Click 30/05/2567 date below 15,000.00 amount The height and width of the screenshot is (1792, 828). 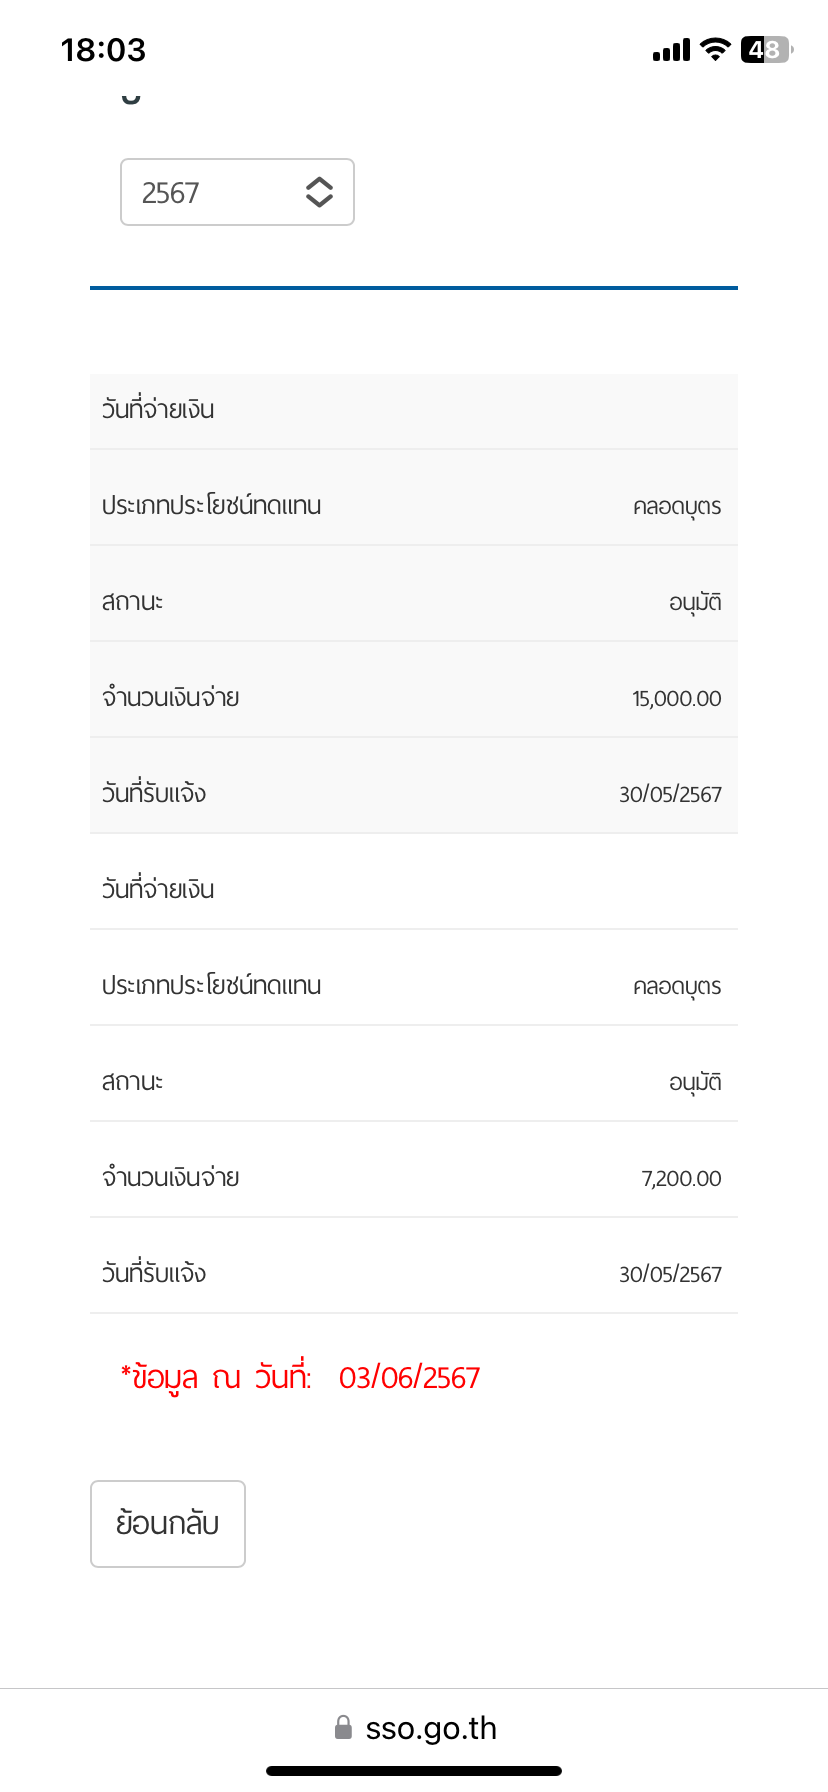pos(670,794)
